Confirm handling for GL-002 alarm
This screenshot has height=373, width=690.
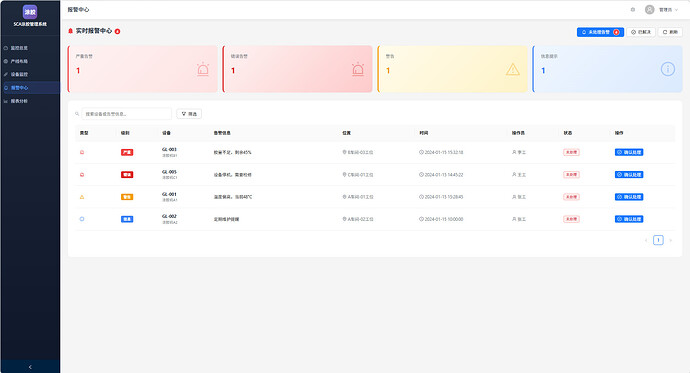click(x=629, y=219)
